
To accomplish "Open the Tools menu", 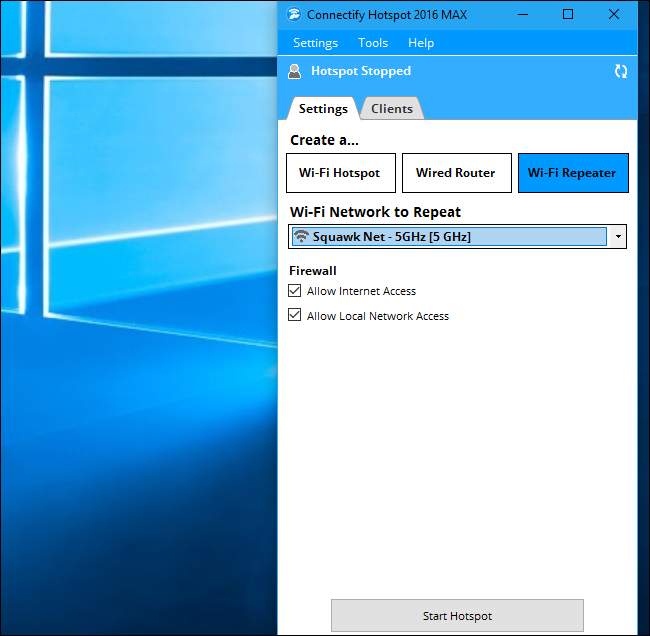I will [373, 43].
